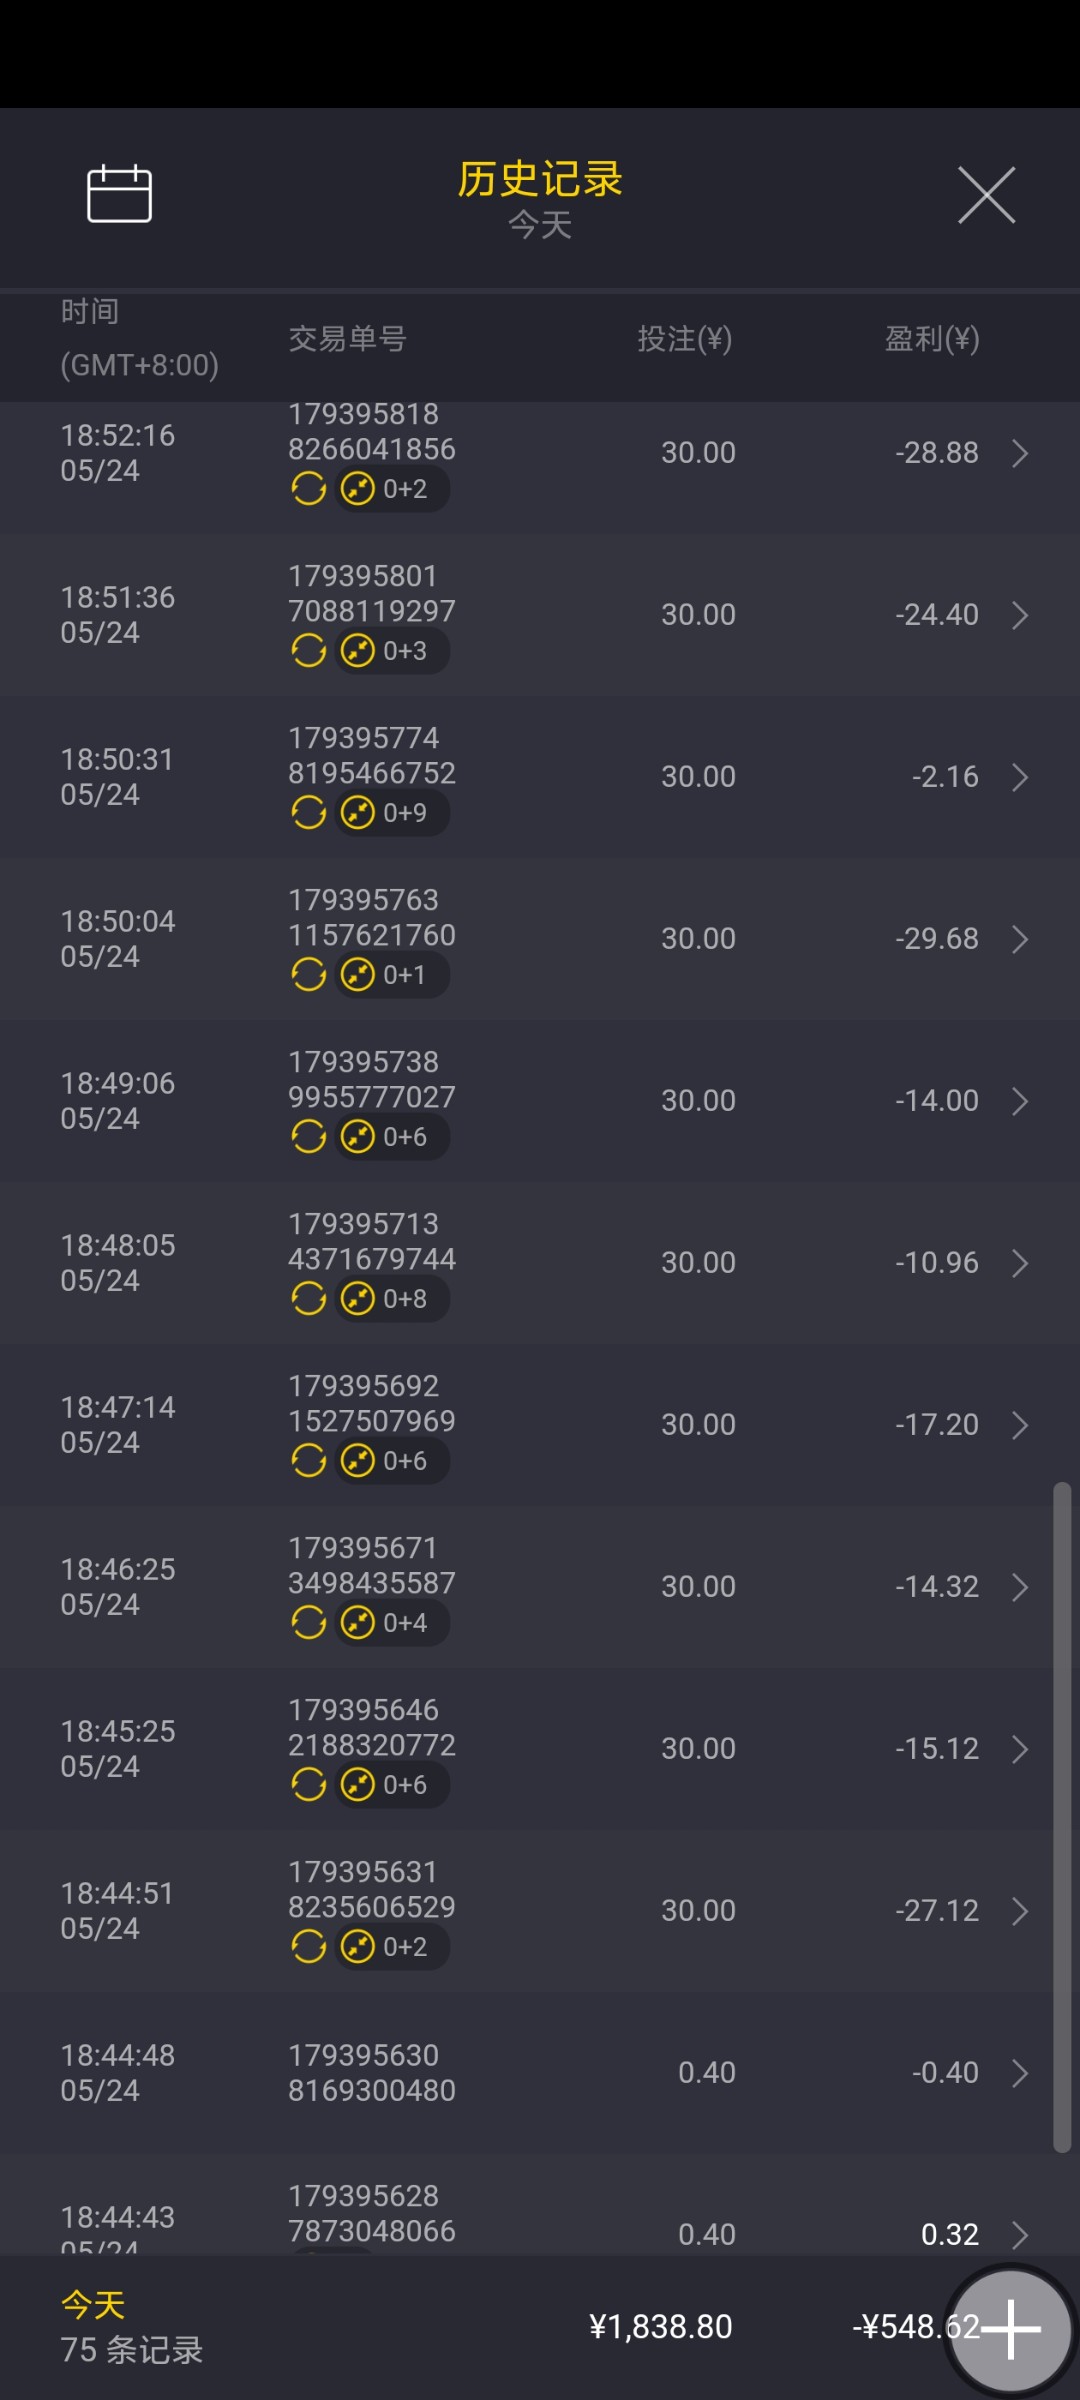Click the 盈利(¥) column header
Viewport: 1080px width, 2400px height.
[x=931, y=339]
